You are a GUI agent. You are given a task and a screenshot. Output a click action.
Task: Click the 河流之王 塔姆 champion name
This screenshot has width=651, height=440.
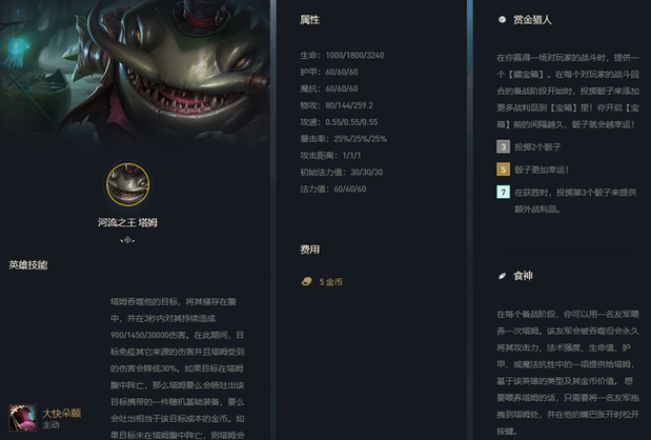tap(127, 222)
